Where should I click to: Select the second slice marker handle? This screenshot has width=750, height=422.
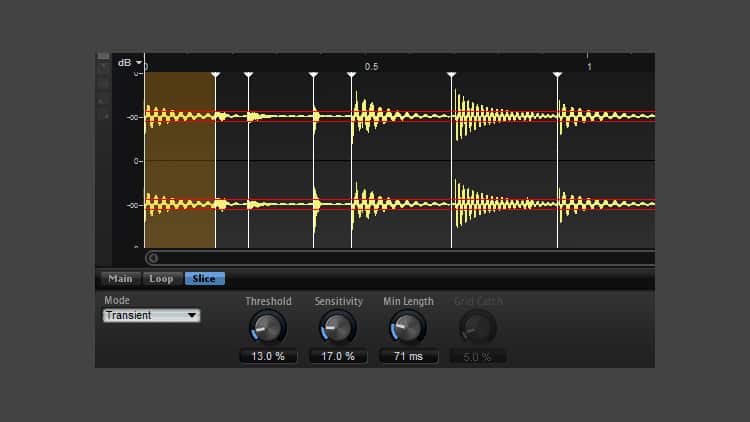pyautogui.click(x=248, y=75)
